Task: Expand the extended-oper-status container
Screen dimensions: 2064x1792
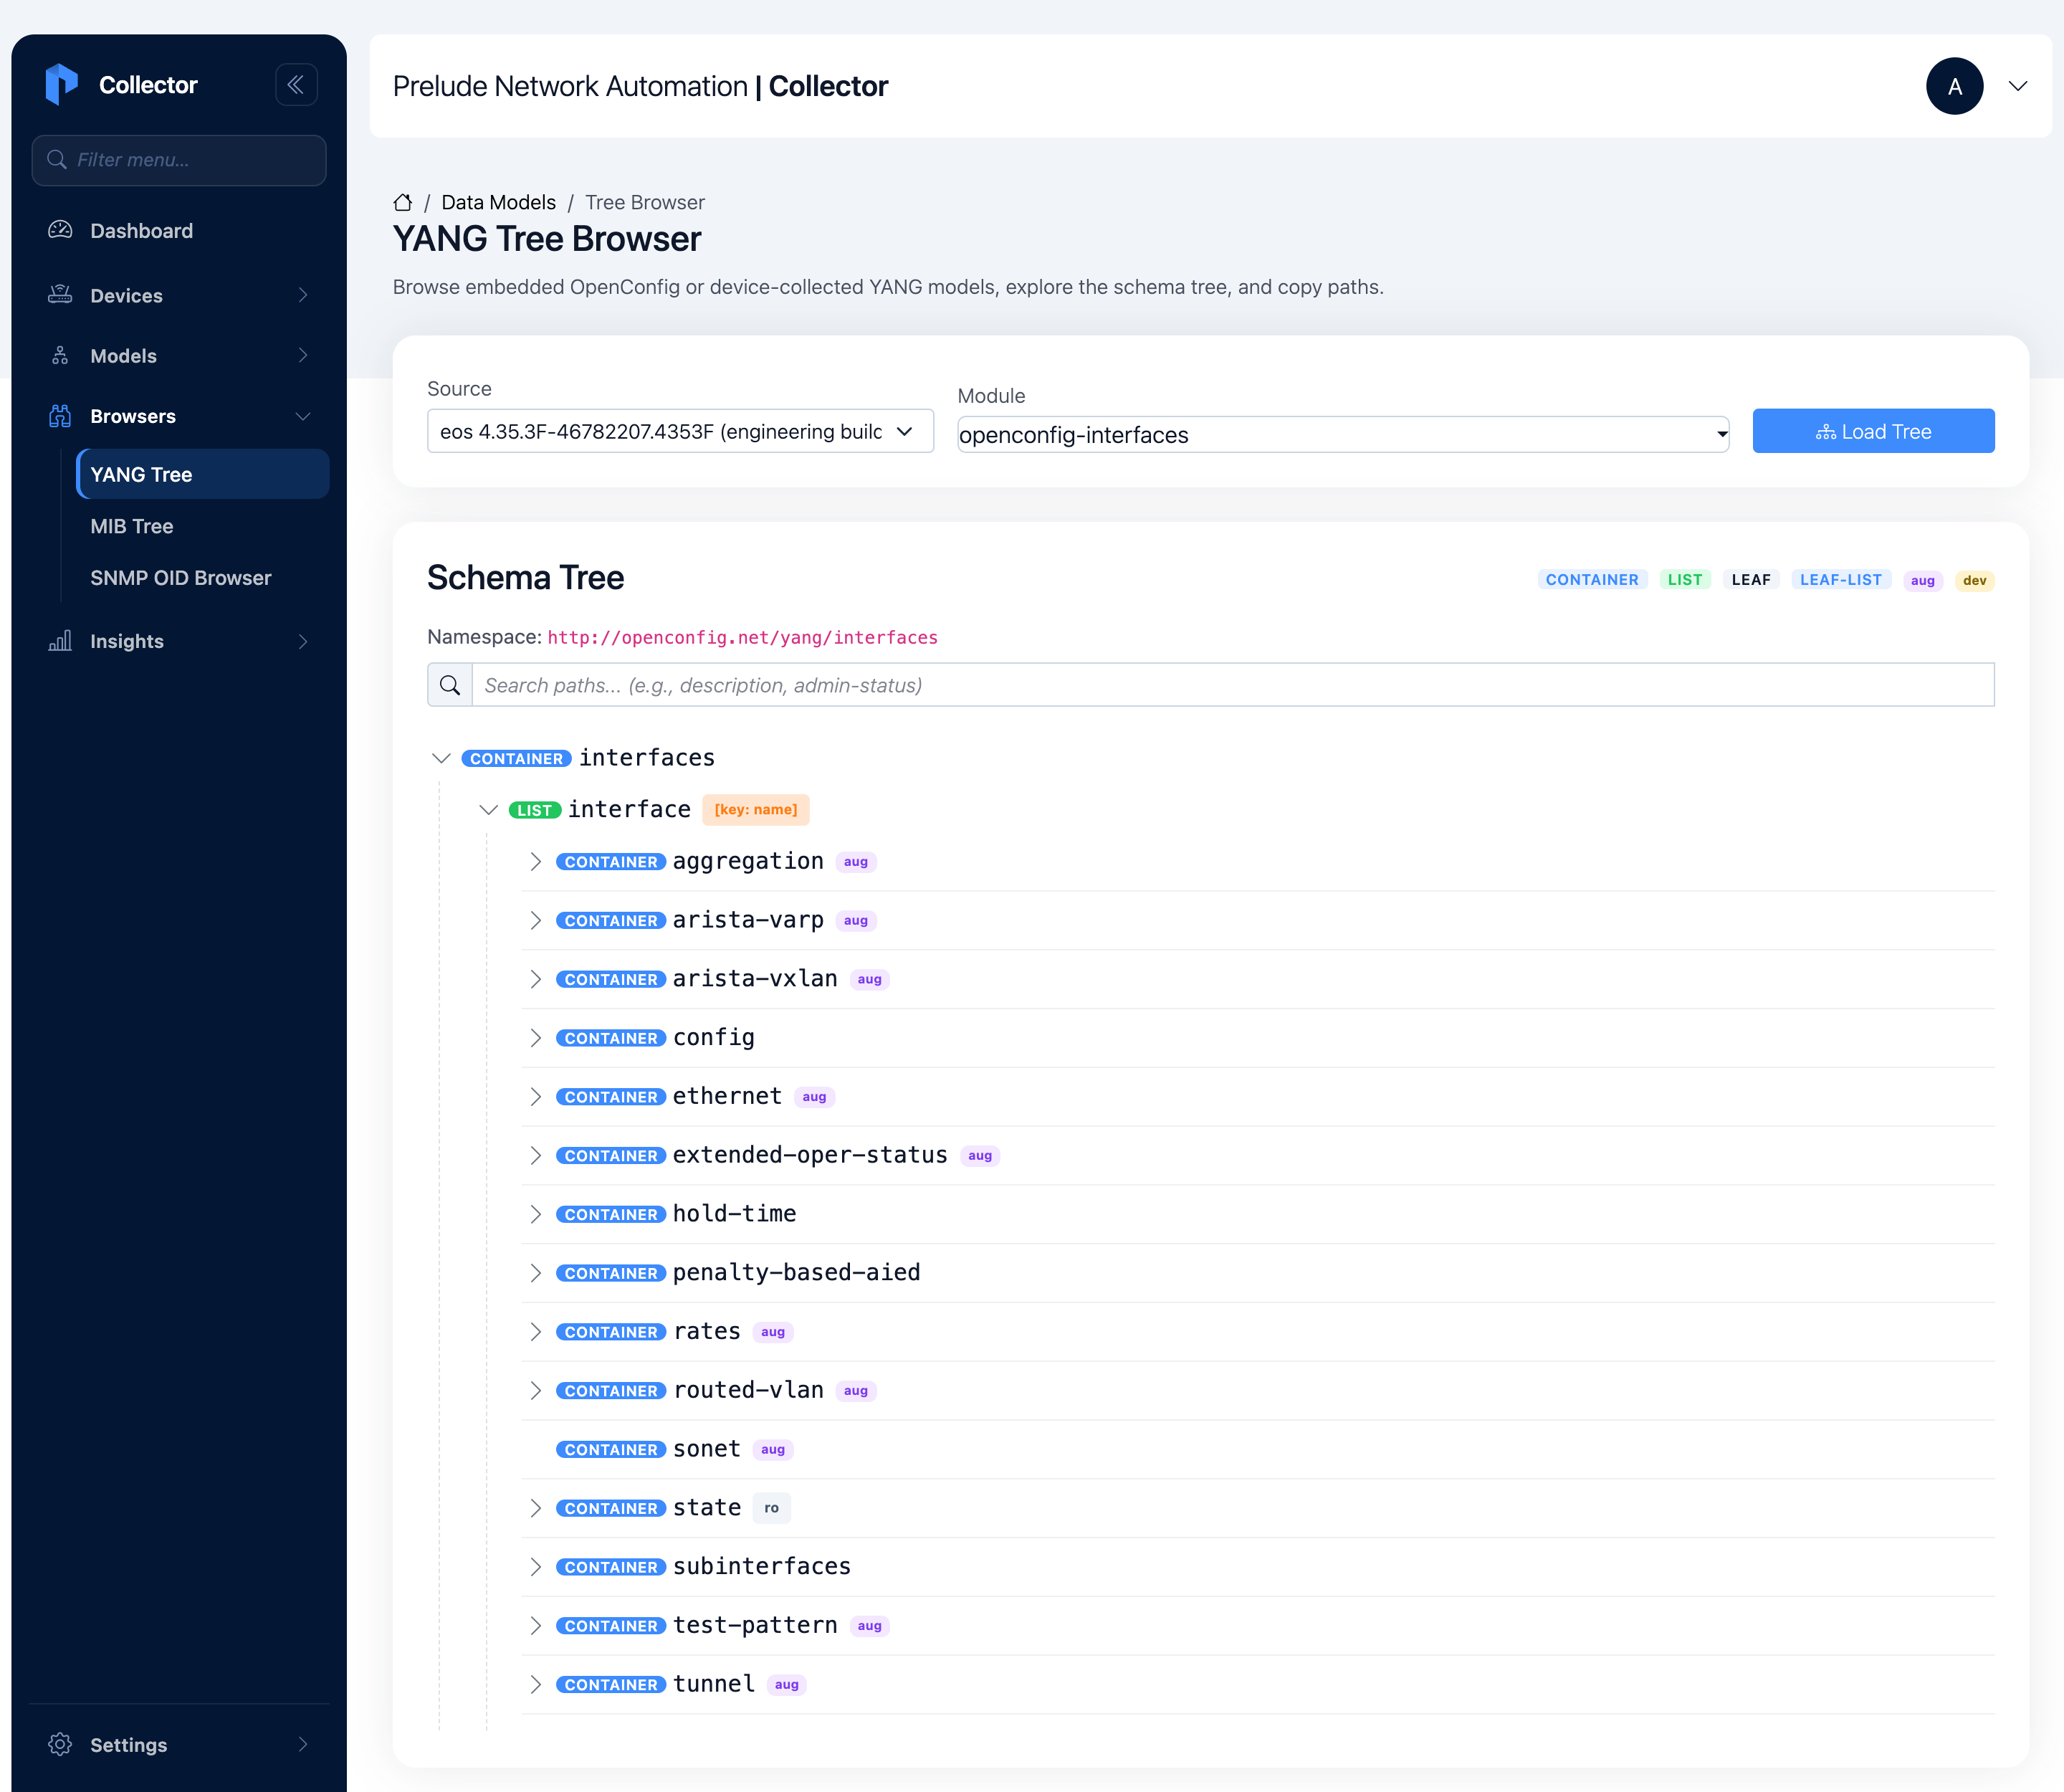Action: pos(535,1155)
